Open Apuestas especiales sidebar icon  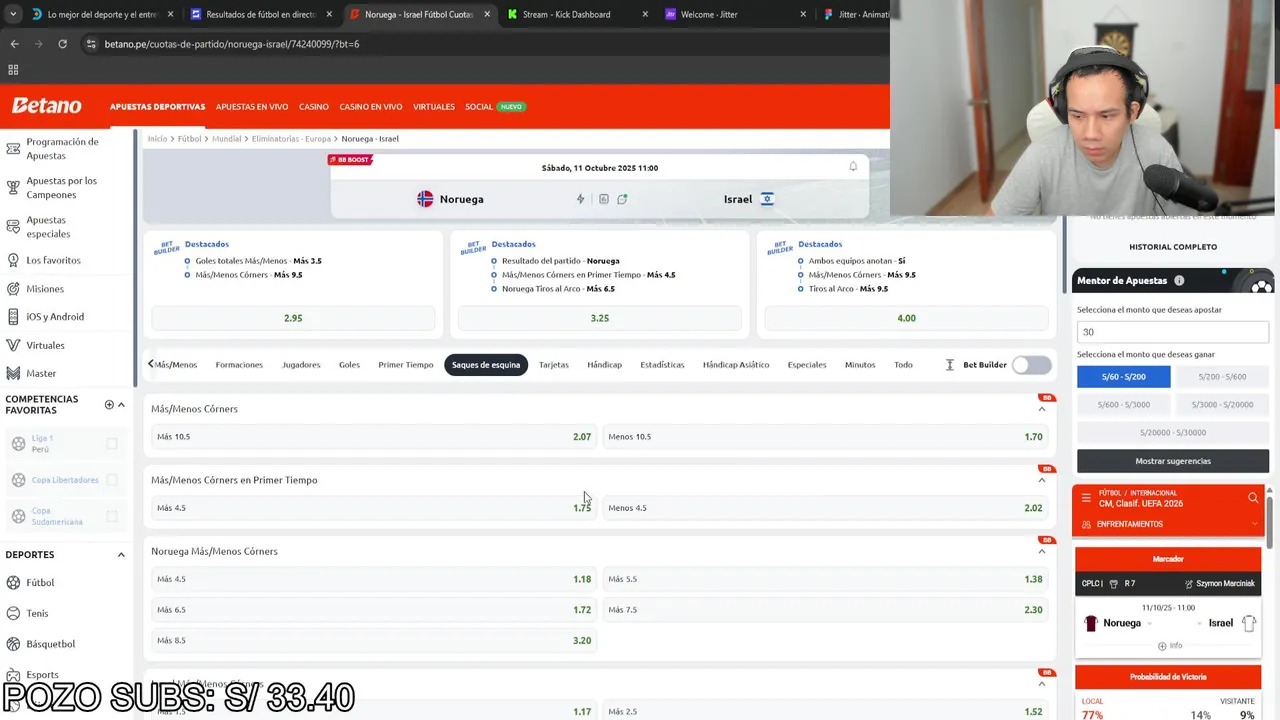tap(13, 227)
